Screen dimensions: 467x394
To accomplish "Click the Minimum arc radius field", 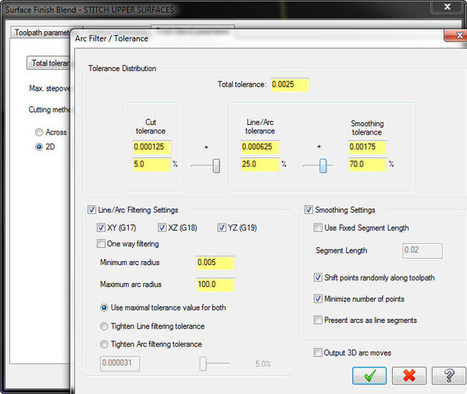I will pos(215,263).
